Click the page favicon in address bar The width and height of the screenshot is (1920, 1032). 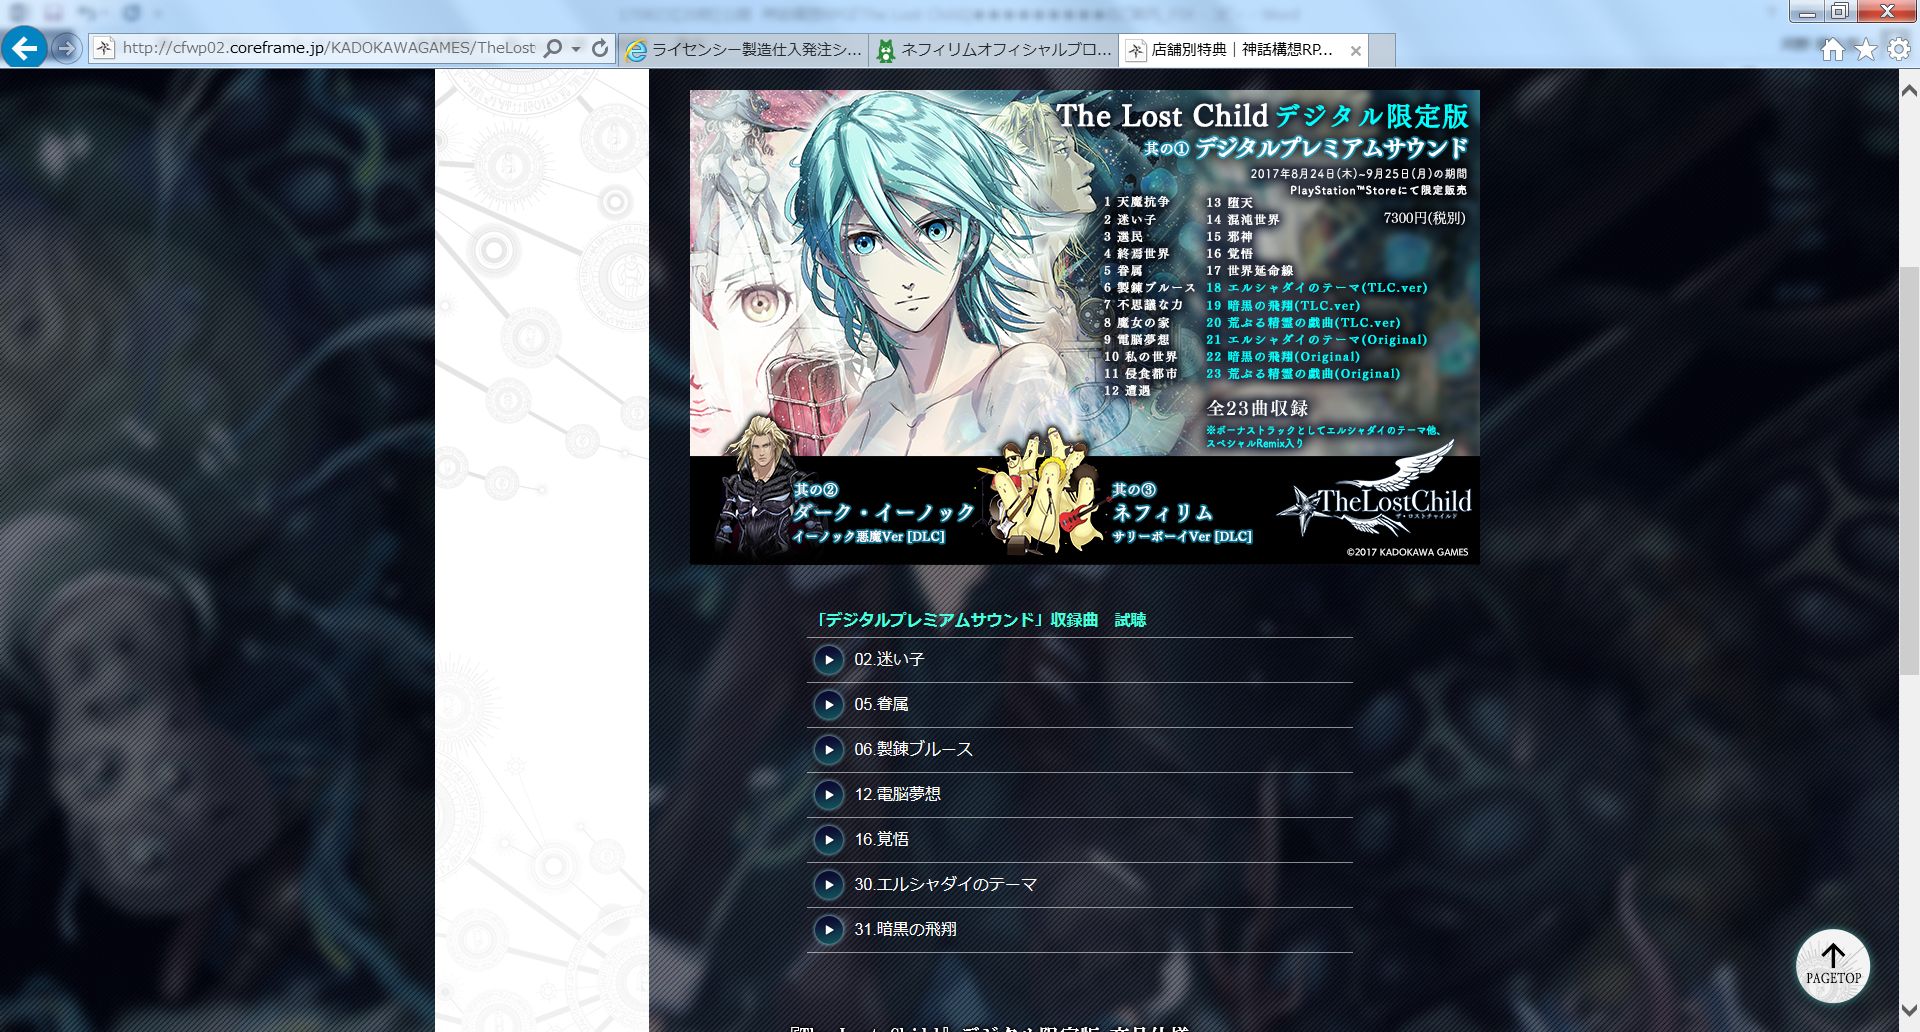pos(105,48)
